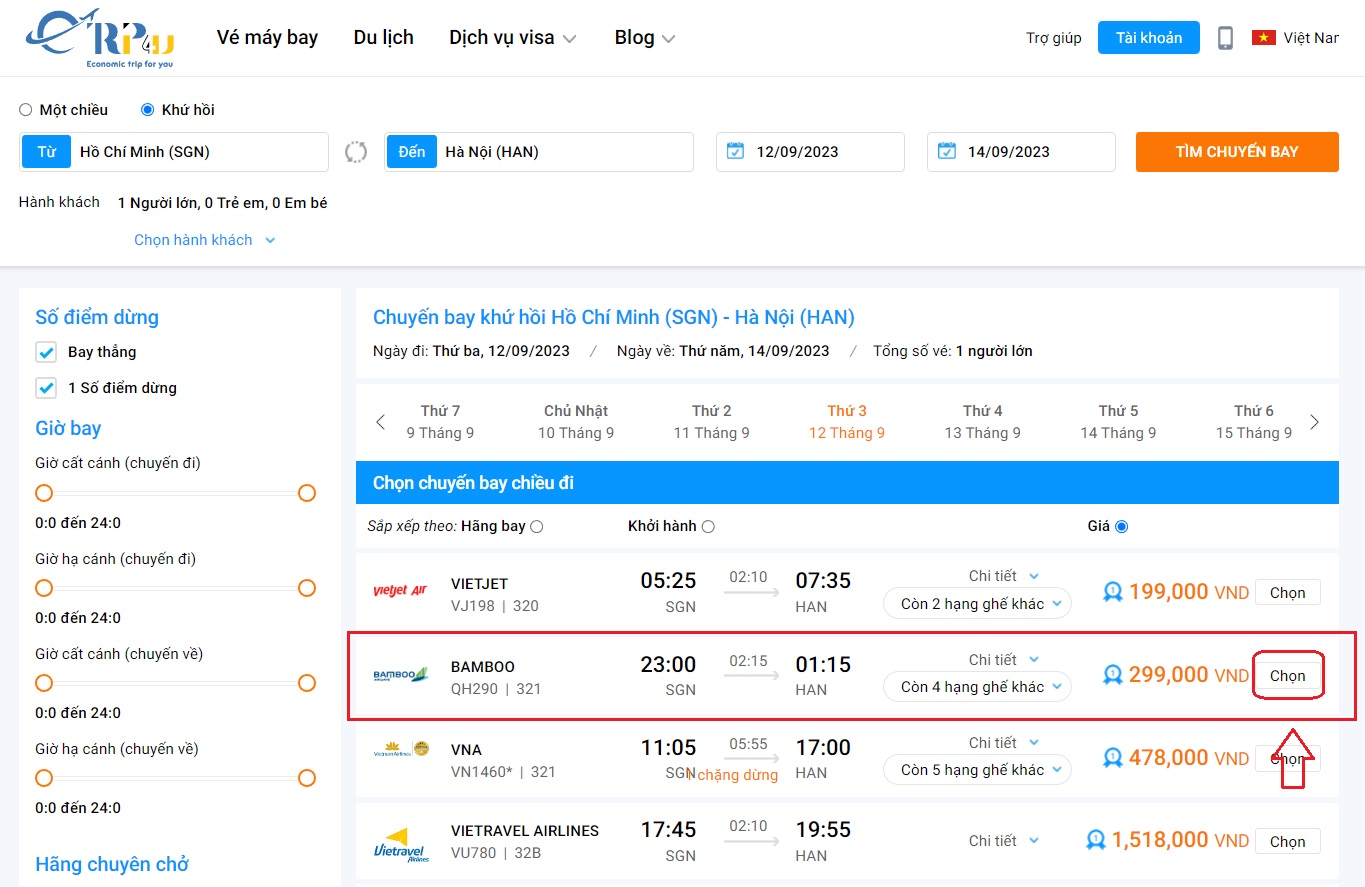
Task: Click the Việt Nam language label
Action: [1311, 38]
